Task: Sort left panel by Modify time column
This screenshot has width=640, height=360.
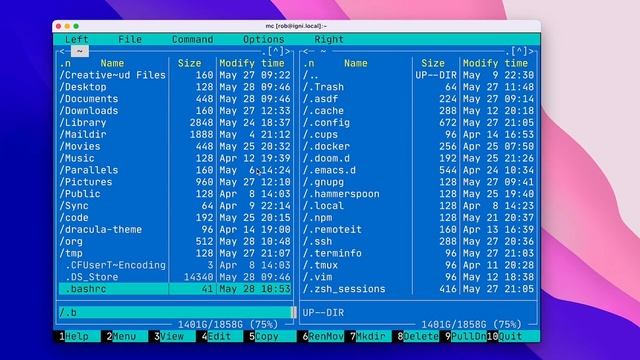Action: click(x=252, y=63)
